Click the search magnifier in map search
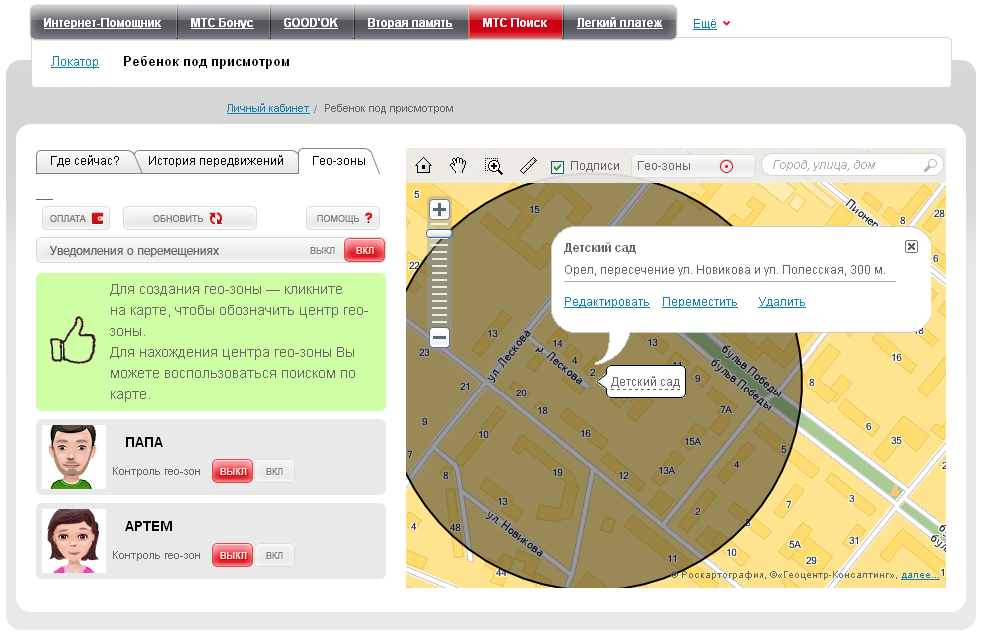Image resolution: width=985 pixels, height=635 pixels. coord(930,165)
